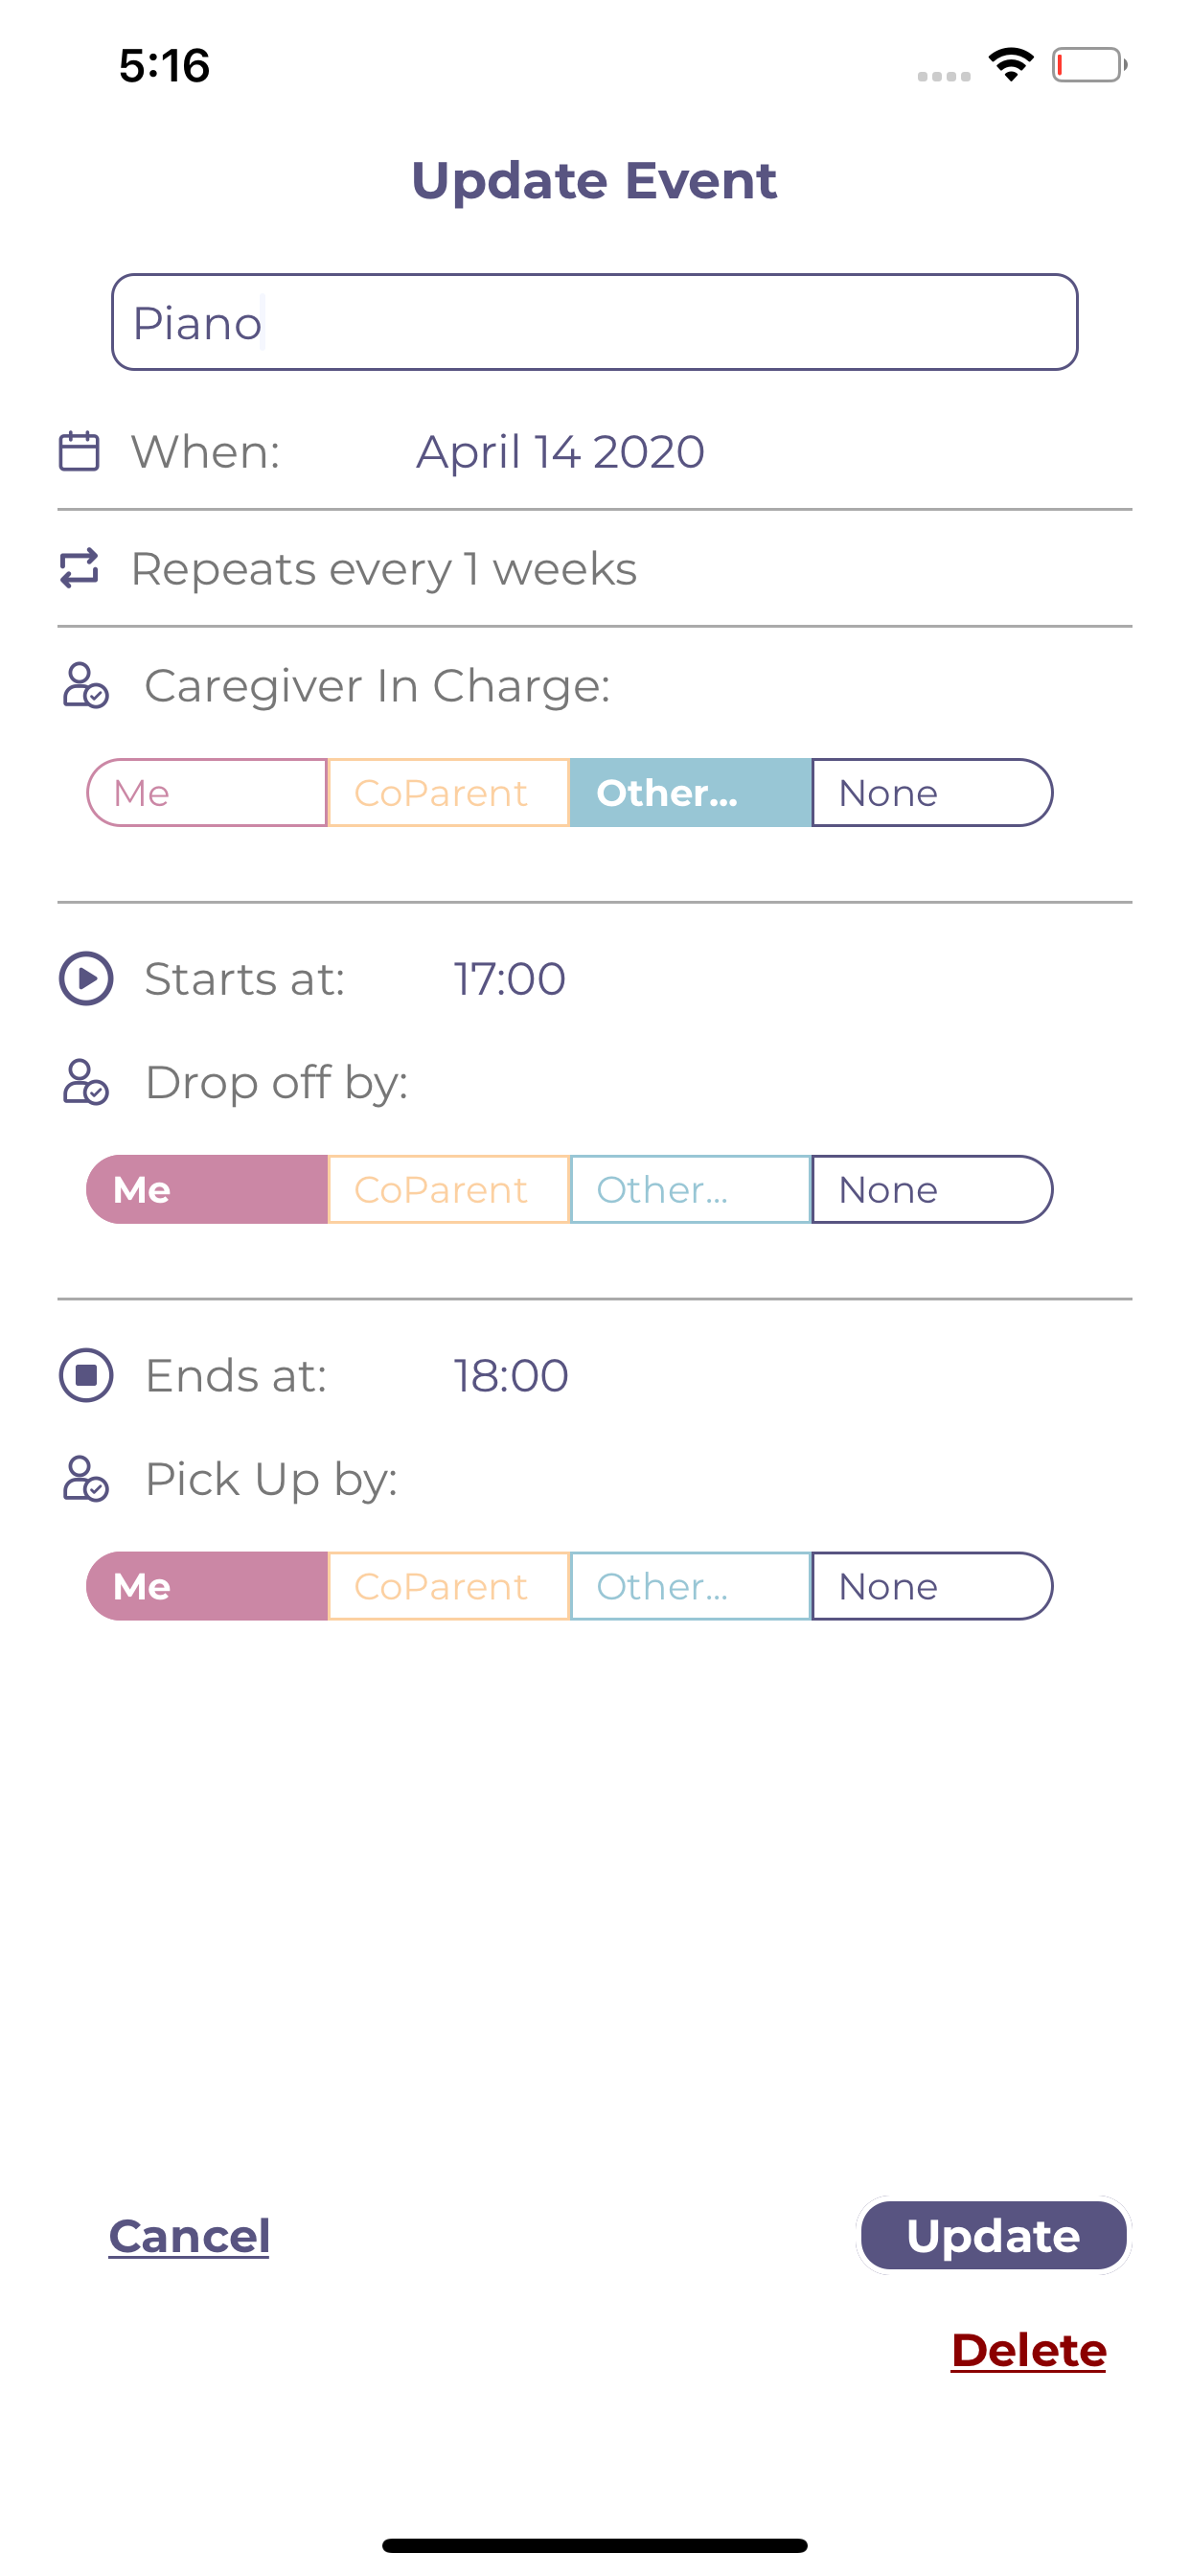Tap the Wi-Fi icon in status bar
Viewport: 1190px width, 2576px height.
pyautogui.click(x=1012, y=63)
